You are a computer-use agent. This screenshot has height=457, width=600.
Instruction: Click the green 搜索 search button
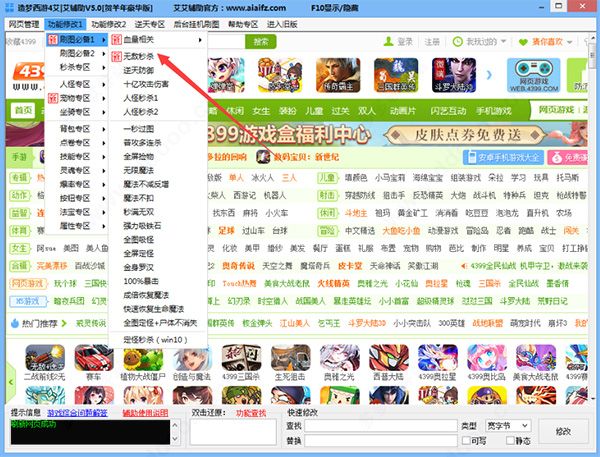click(x=260, y=41)
